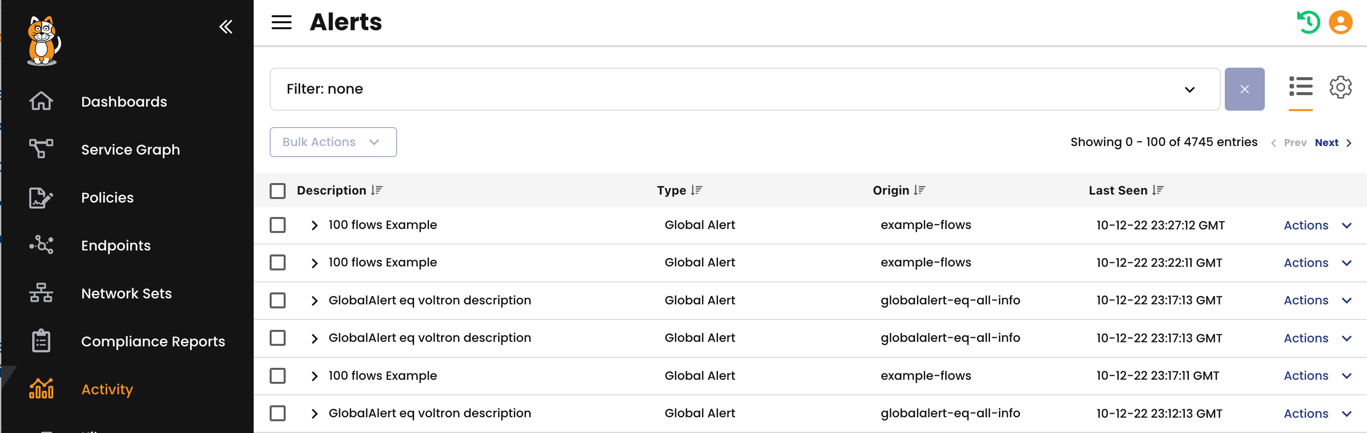Expand the first 100 flows Example row
The width and height of the screenshot is (1367, 433).
pos(314,226)
